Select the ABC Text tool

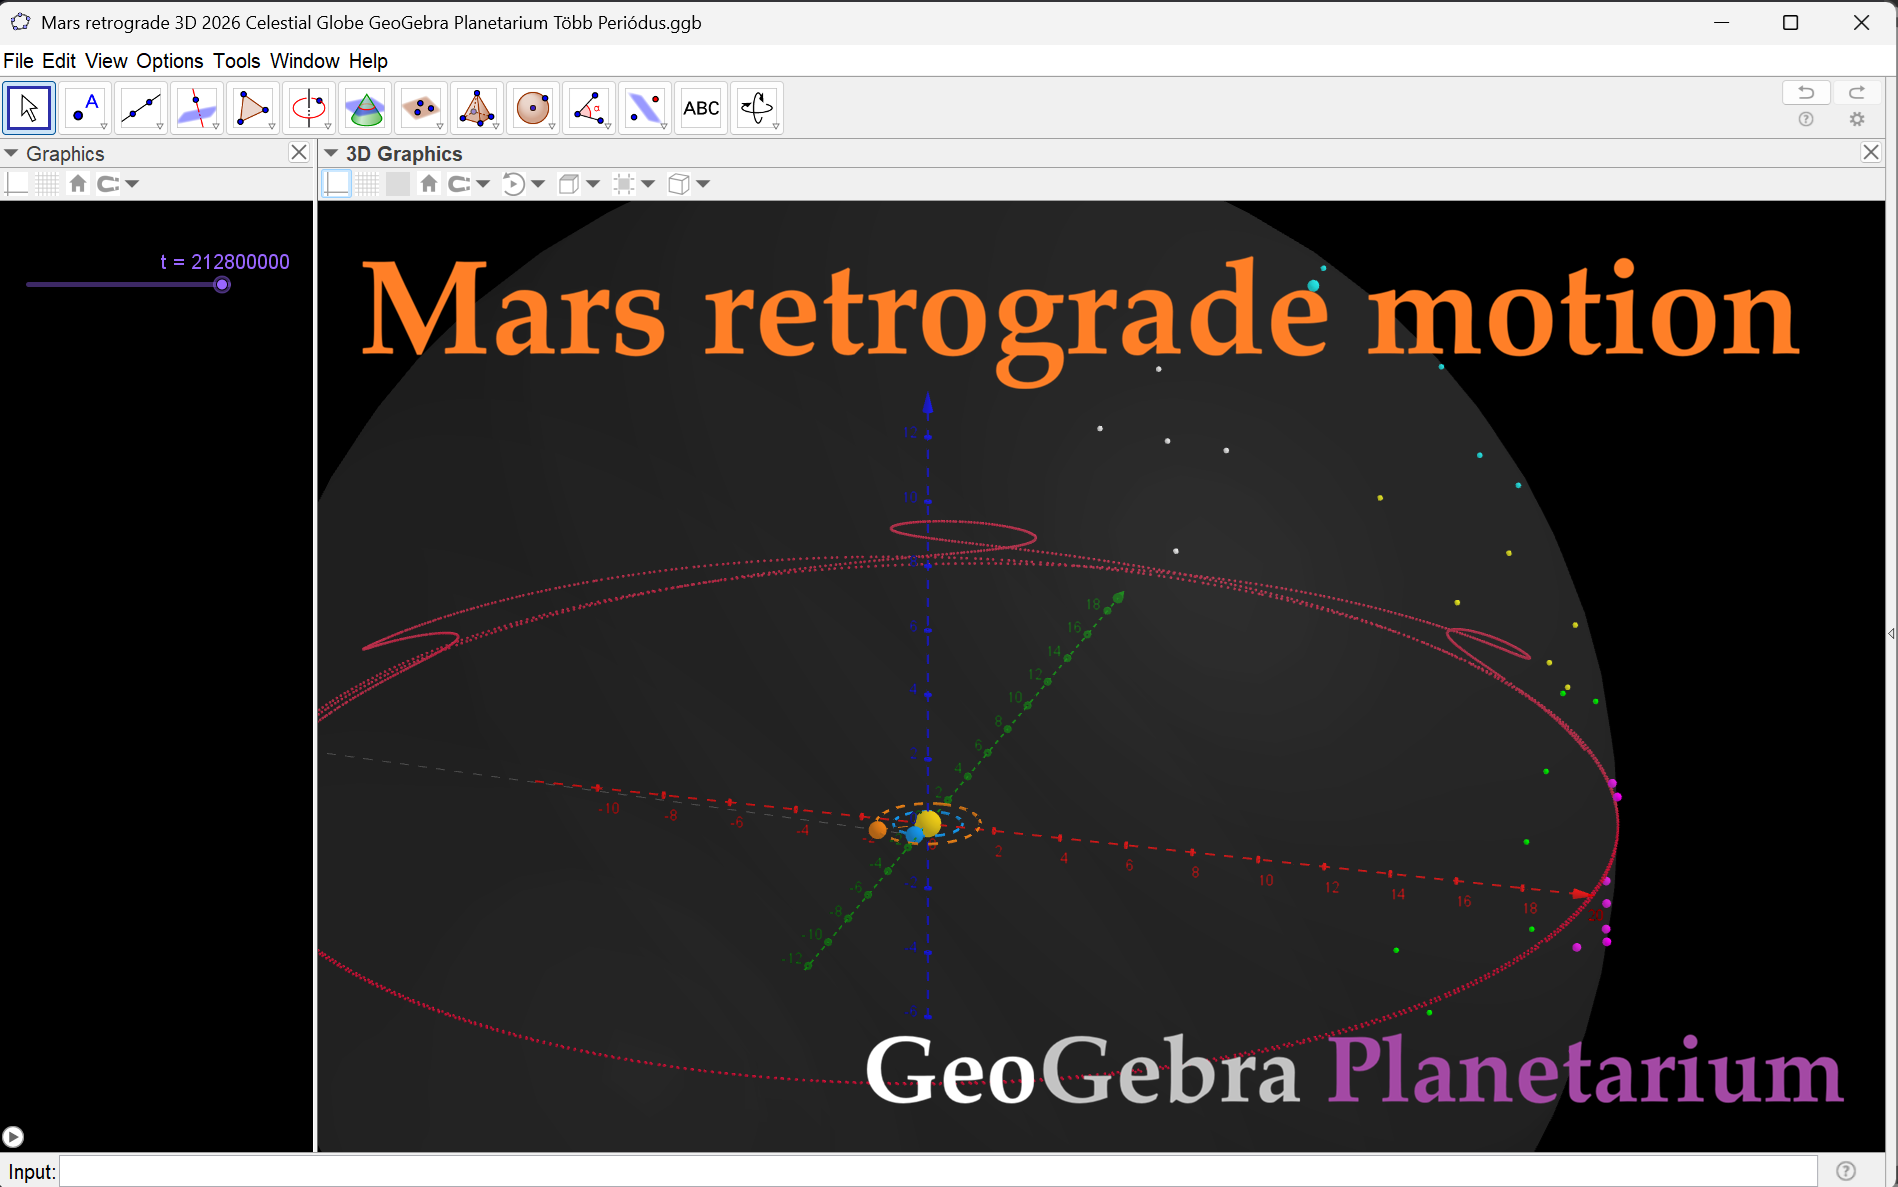point(701,108)
